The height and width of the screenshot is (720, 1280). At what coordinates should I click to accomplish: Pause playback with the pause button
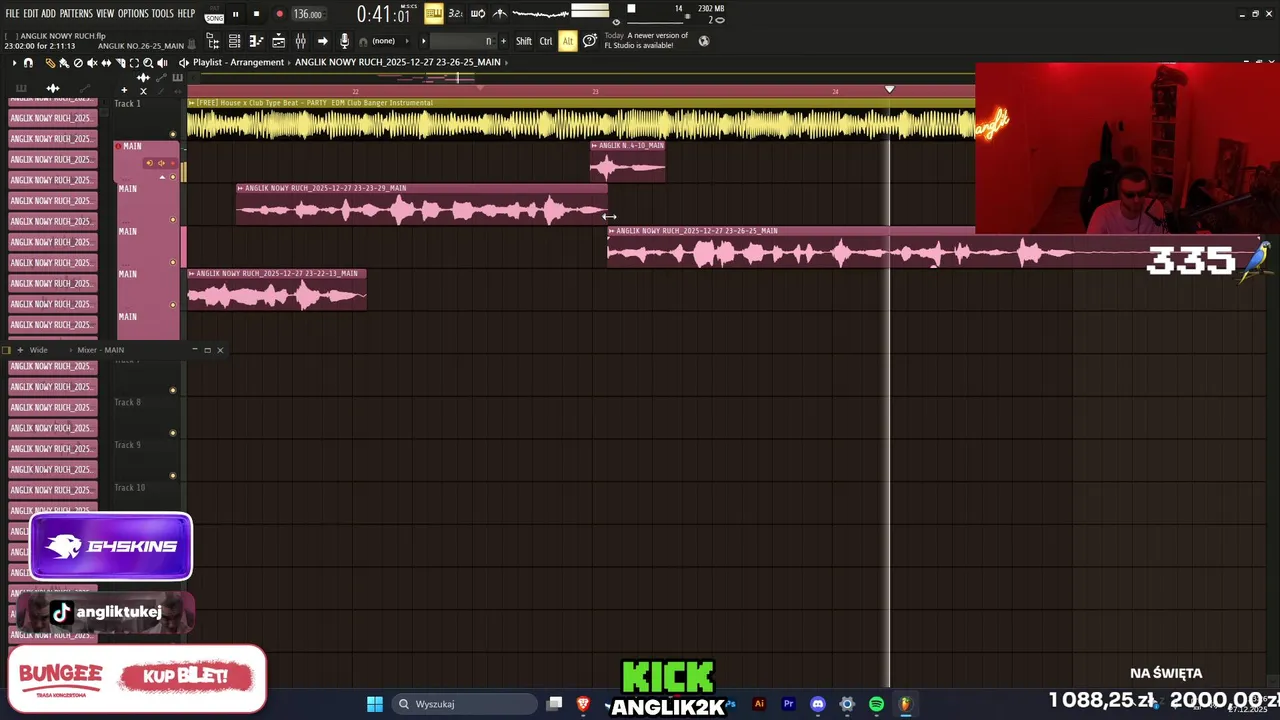236,14
